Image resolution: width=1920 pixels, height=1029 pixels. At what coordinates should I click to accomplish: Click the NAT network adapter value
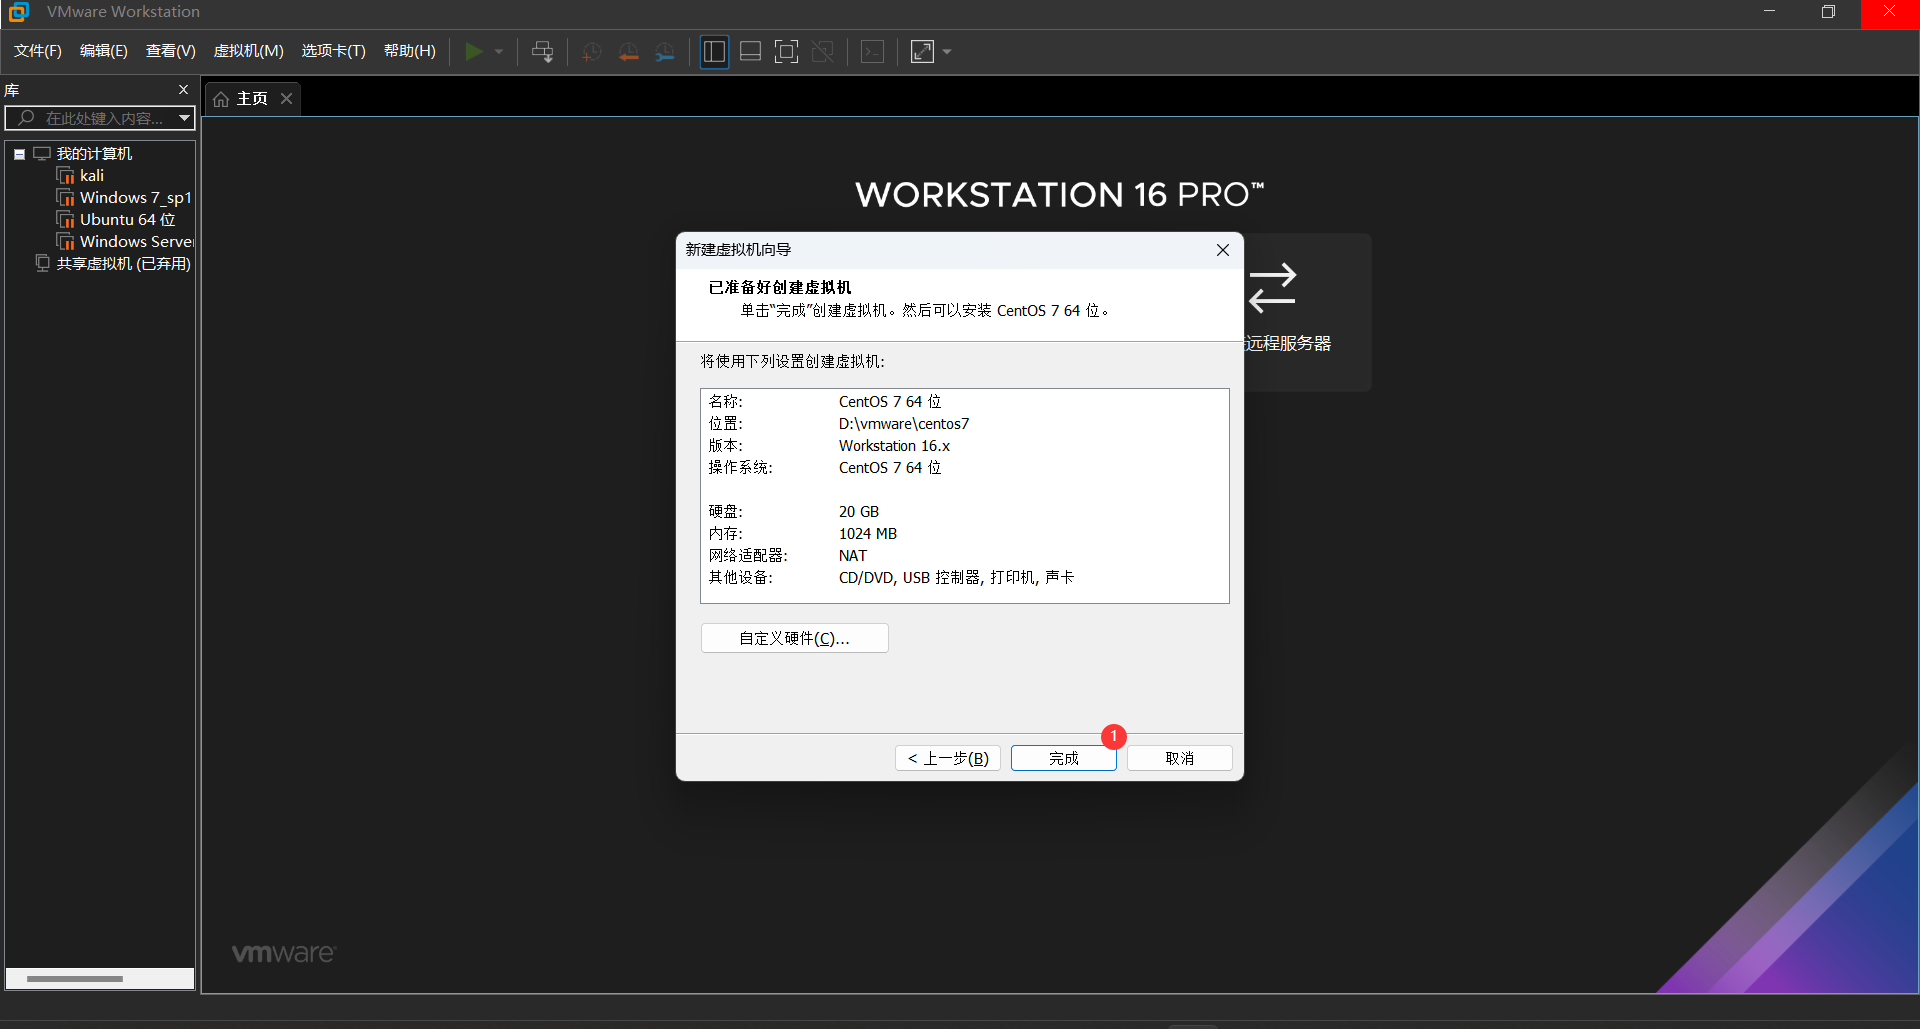pos(853,556)
